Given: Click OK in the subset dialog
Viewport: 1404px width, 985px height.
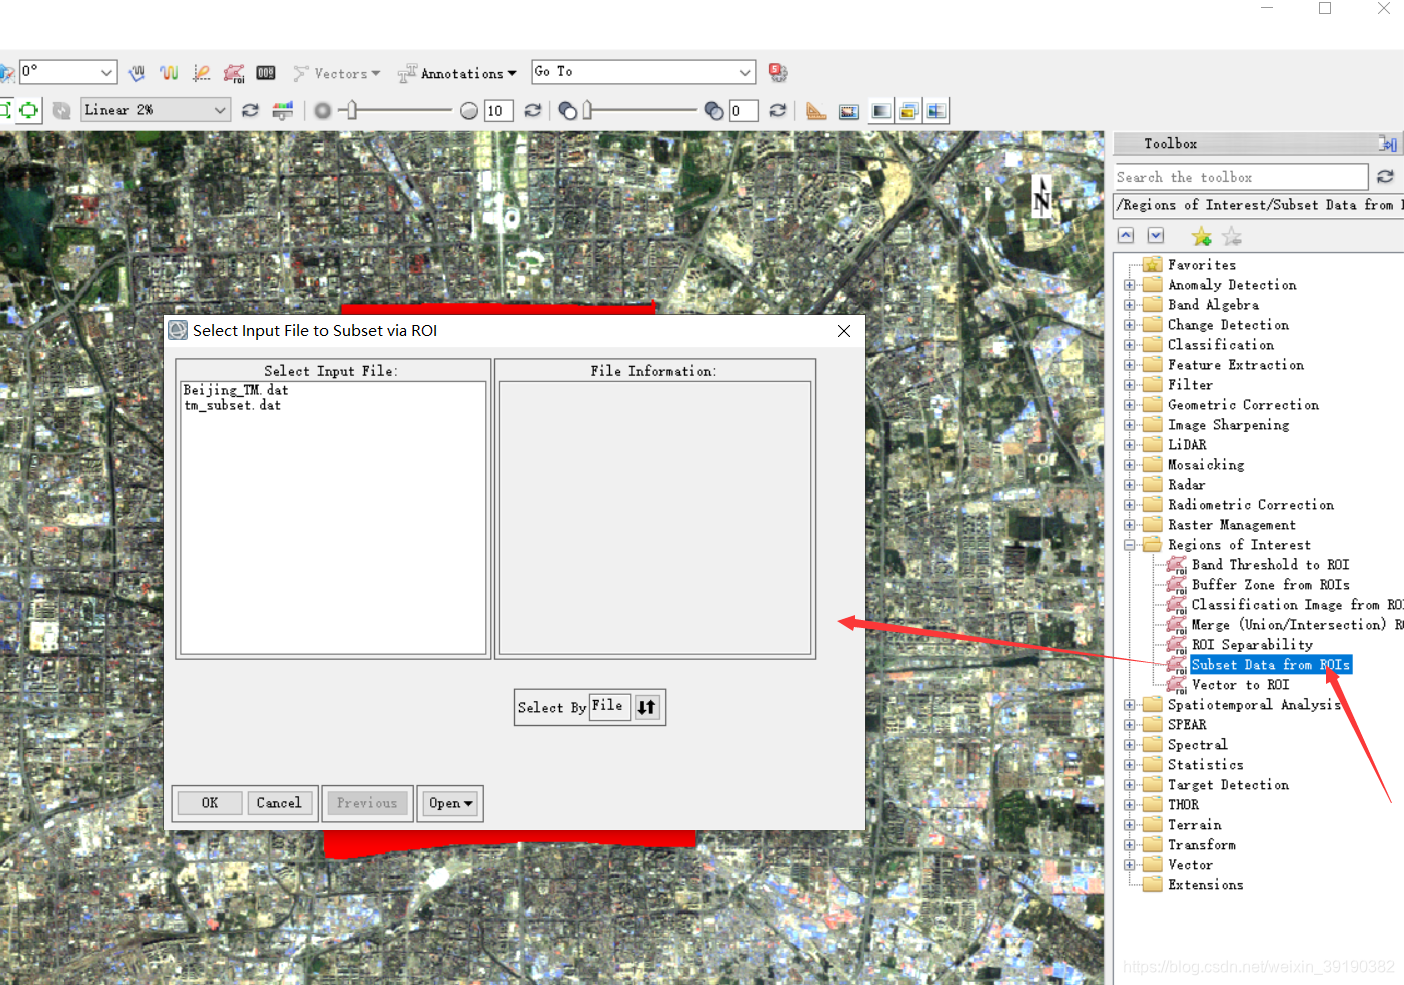Looking at the screenshot, I should click(x=210, y=803).
